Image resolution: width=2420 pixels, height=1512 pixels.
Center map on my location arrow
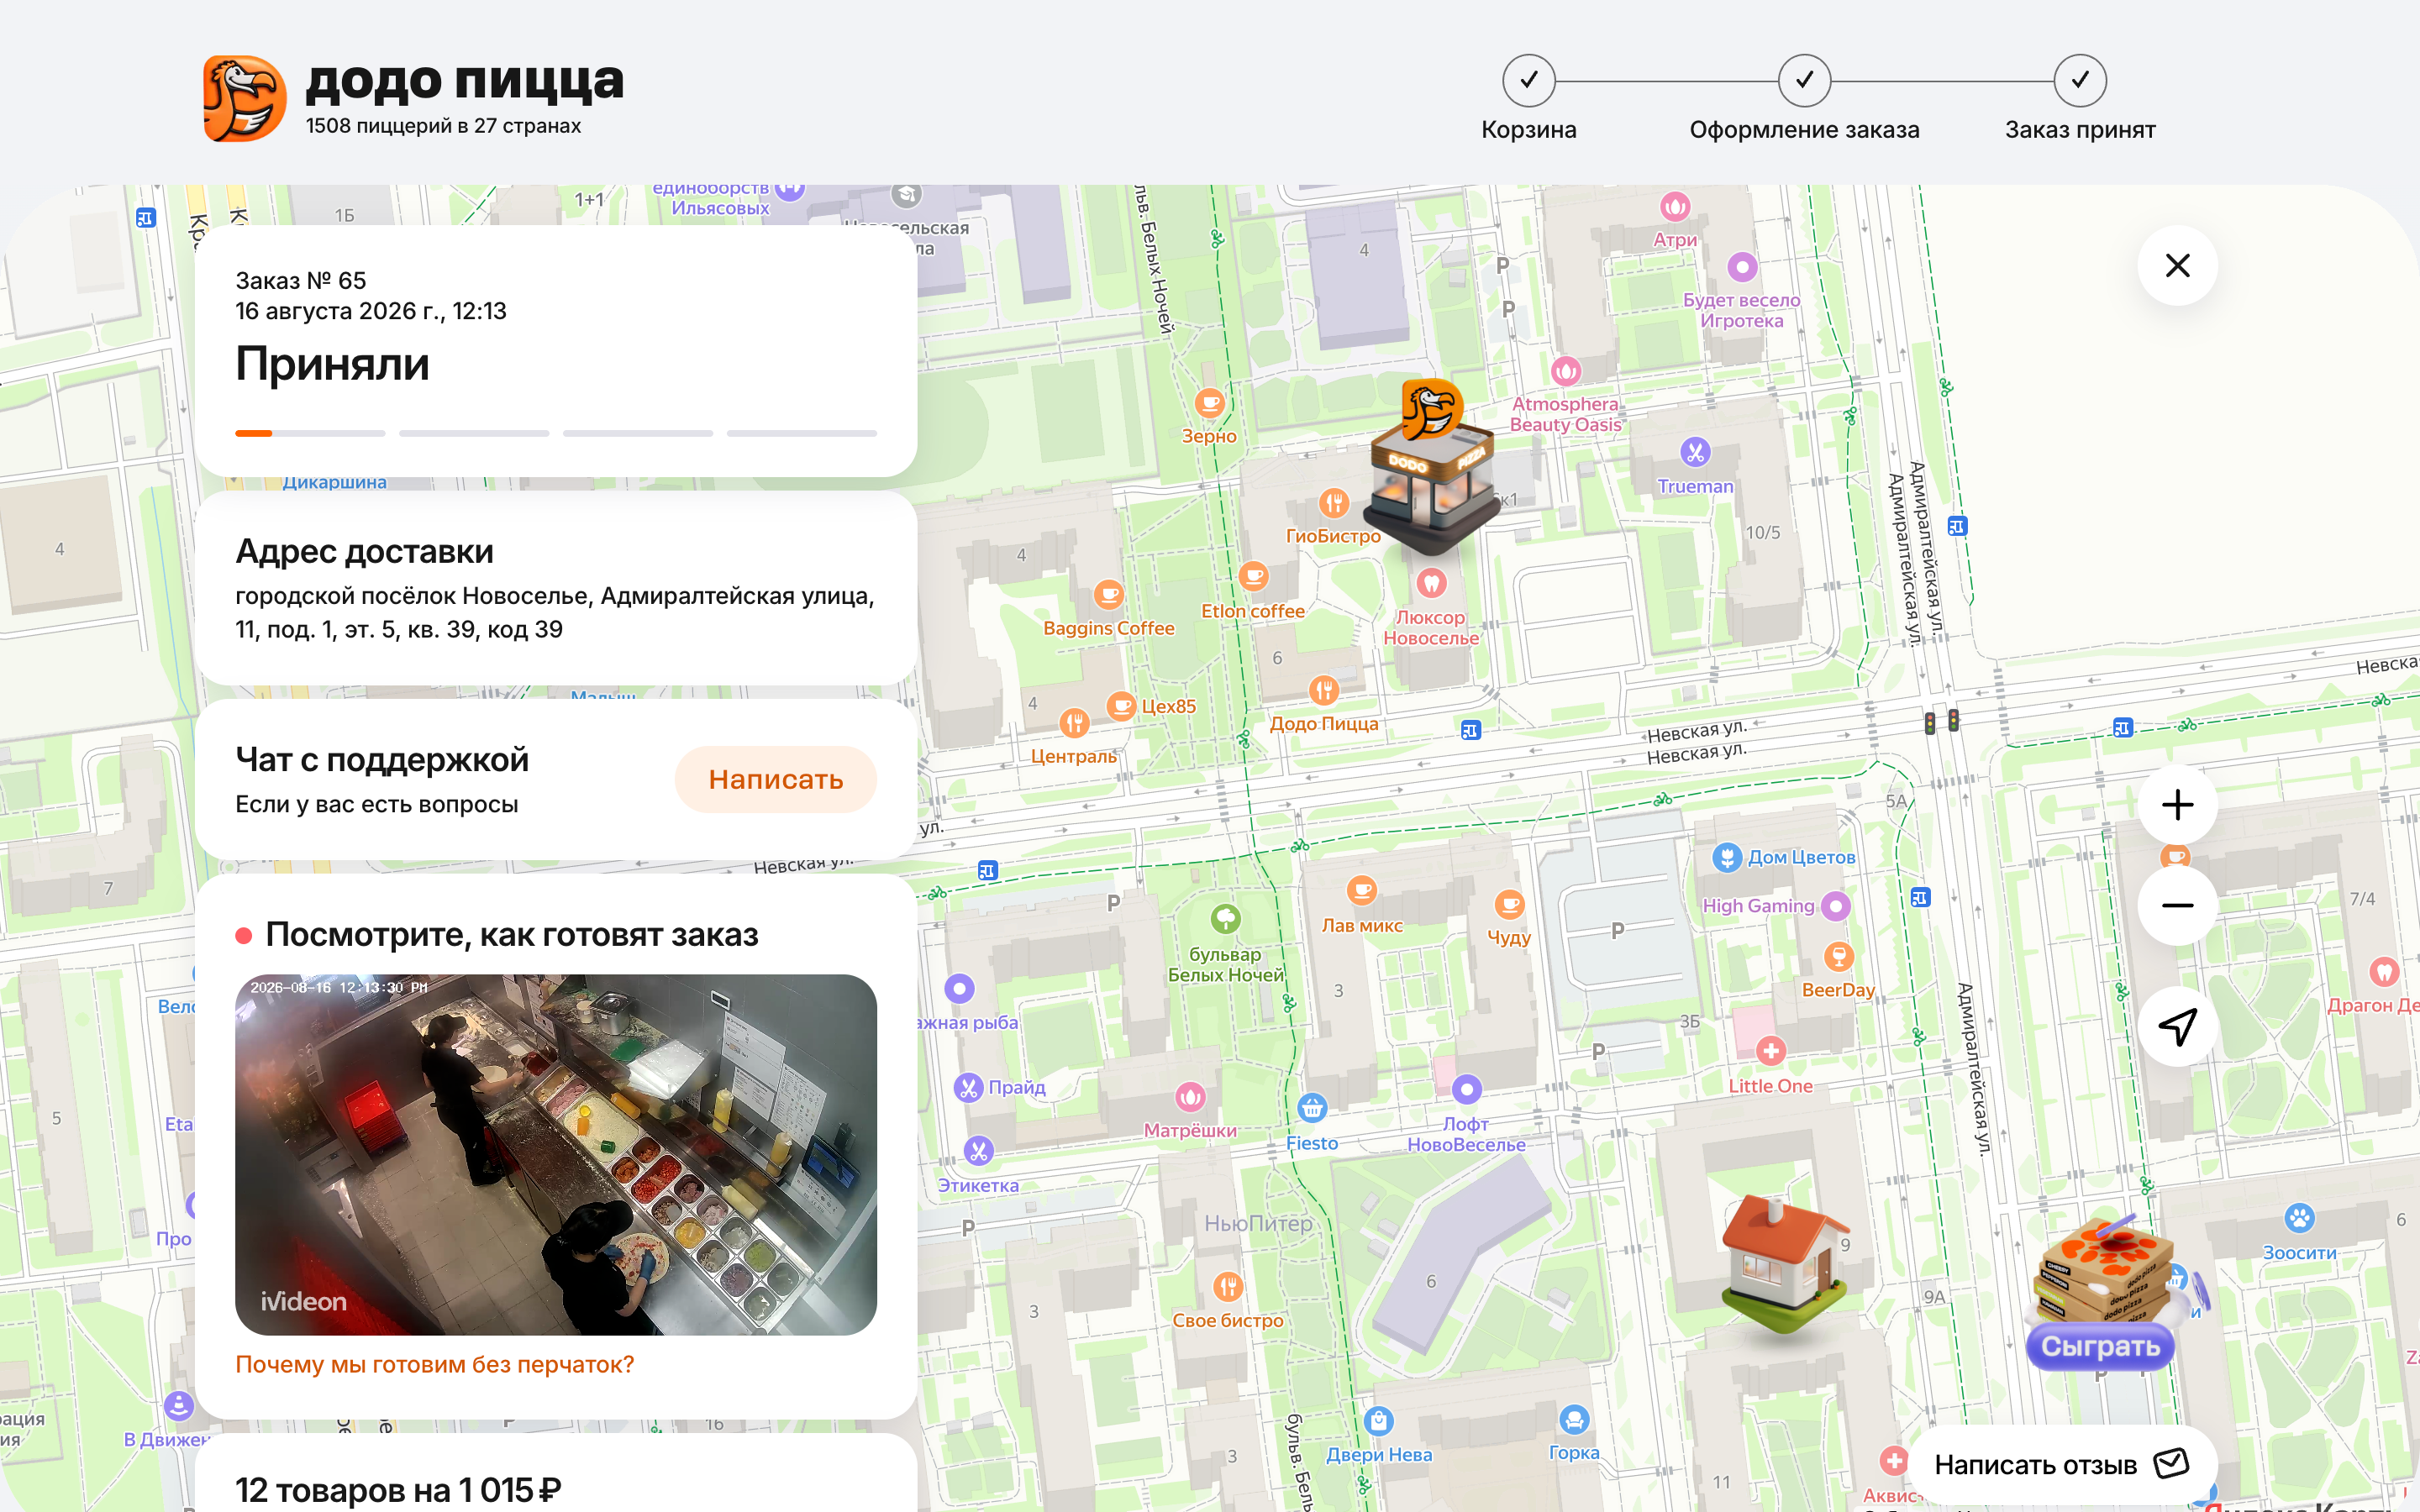point(2177,1026)
